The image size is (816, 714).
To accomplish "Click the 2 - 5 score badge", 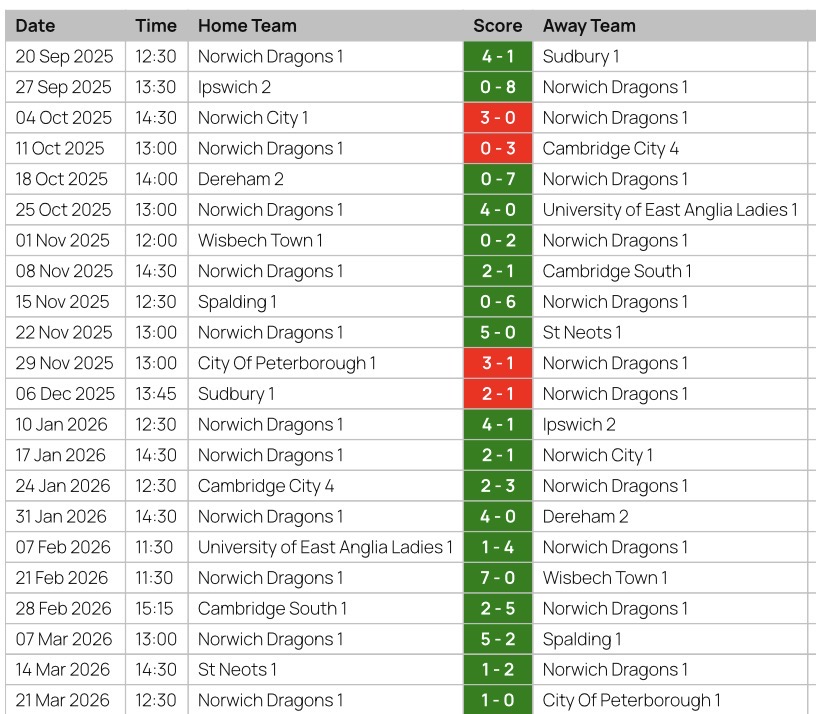I will point(498,609).
